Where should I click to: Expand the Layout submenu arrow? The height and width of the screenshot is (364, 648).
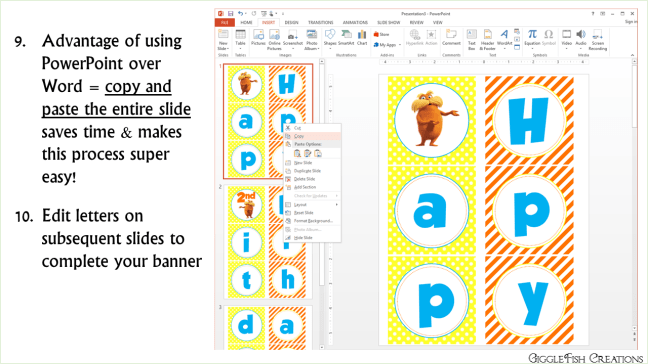coord(337,205)
